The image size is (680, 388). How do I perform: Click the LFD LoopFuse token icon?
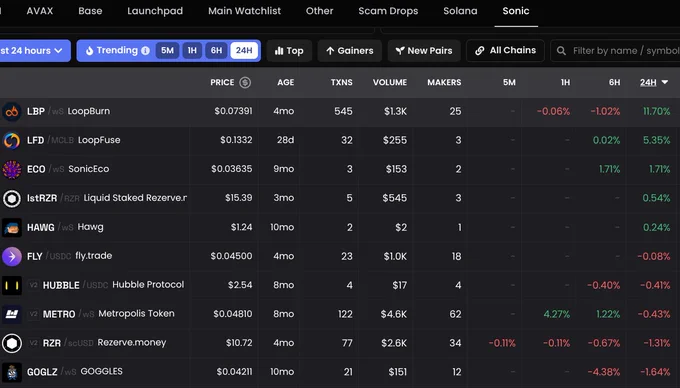(12, 140)
